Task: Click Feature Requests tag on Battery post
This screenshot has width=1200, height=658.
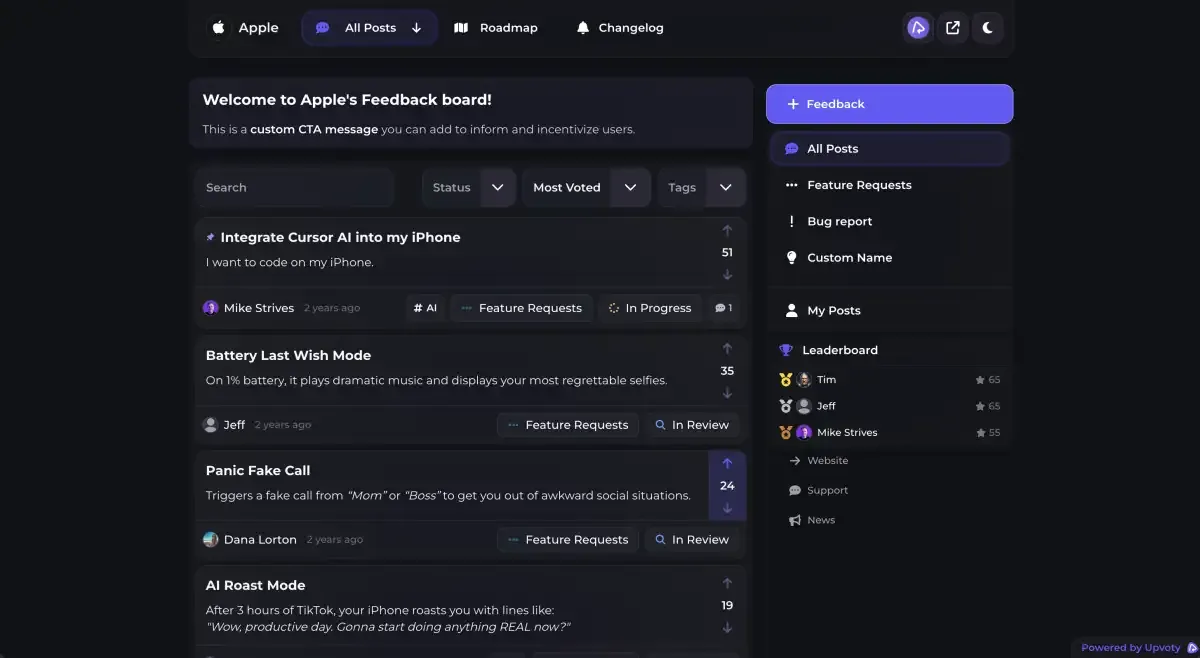Action: click(568, 425)
